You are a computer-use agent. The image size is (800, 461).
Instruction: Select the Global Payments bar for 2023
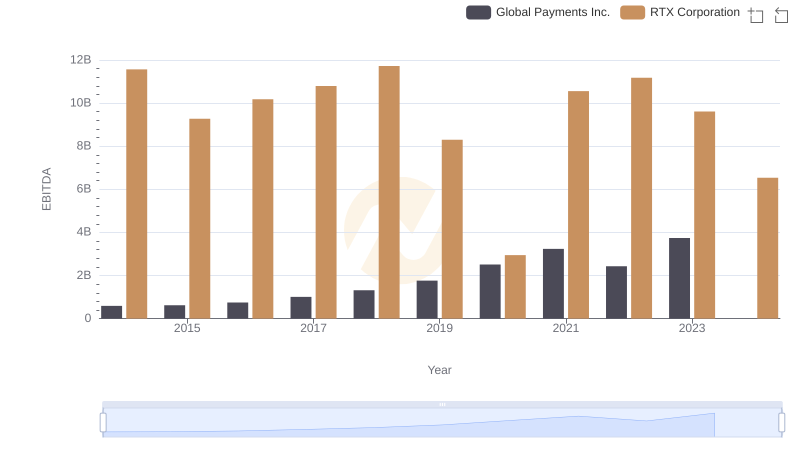point(680,278)
